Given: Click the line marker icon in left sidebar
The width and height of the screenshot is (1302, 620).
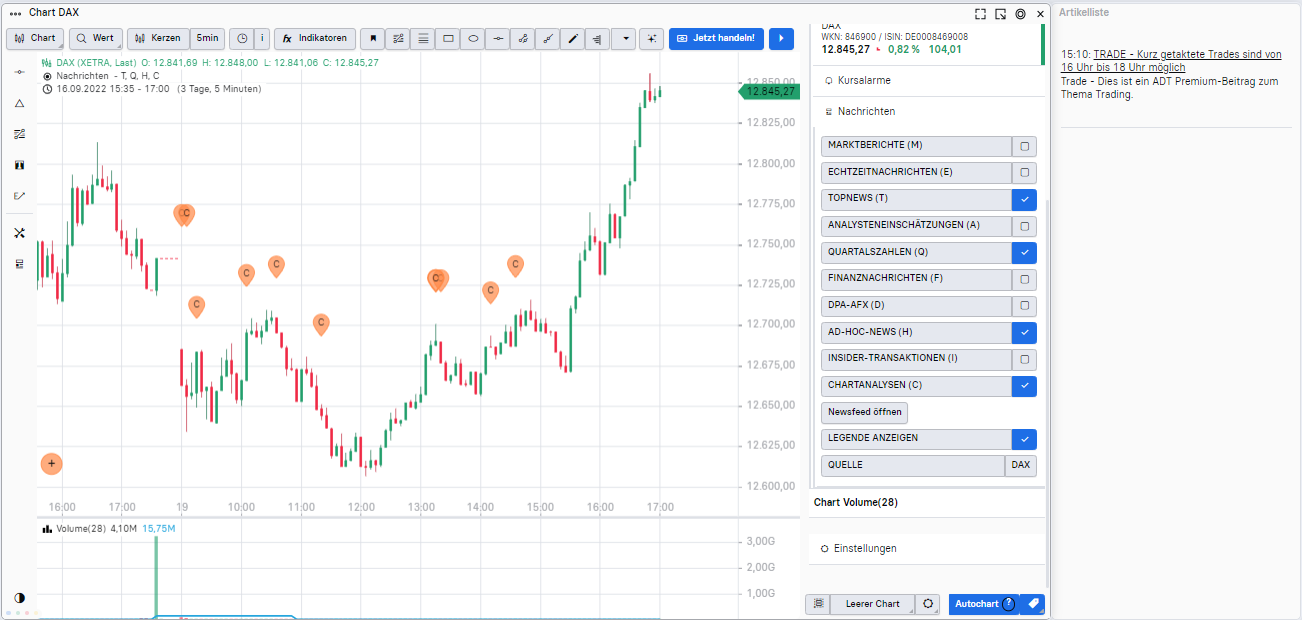Looking at the screenshot, I should (19, 72).
